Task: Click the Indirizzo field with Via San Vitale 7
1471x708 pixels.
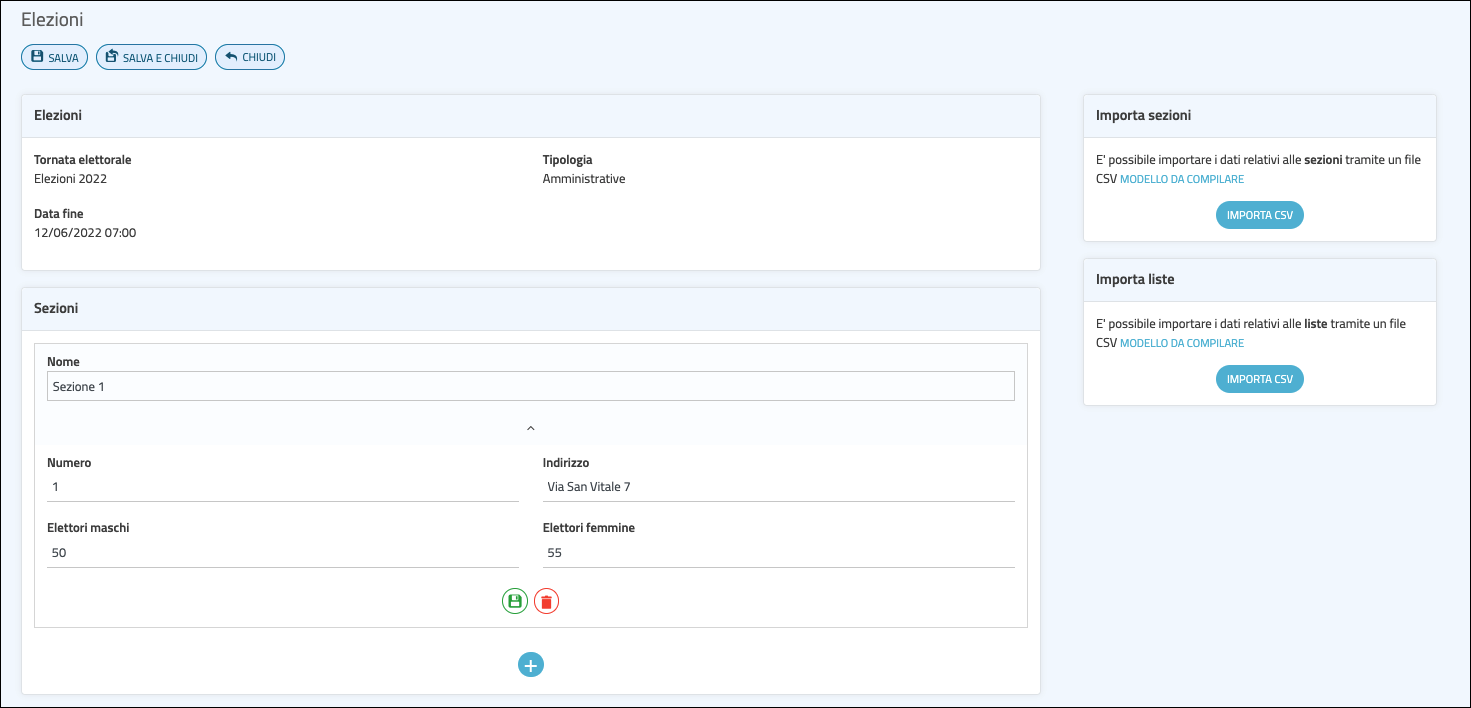Action: coord(778,487)
